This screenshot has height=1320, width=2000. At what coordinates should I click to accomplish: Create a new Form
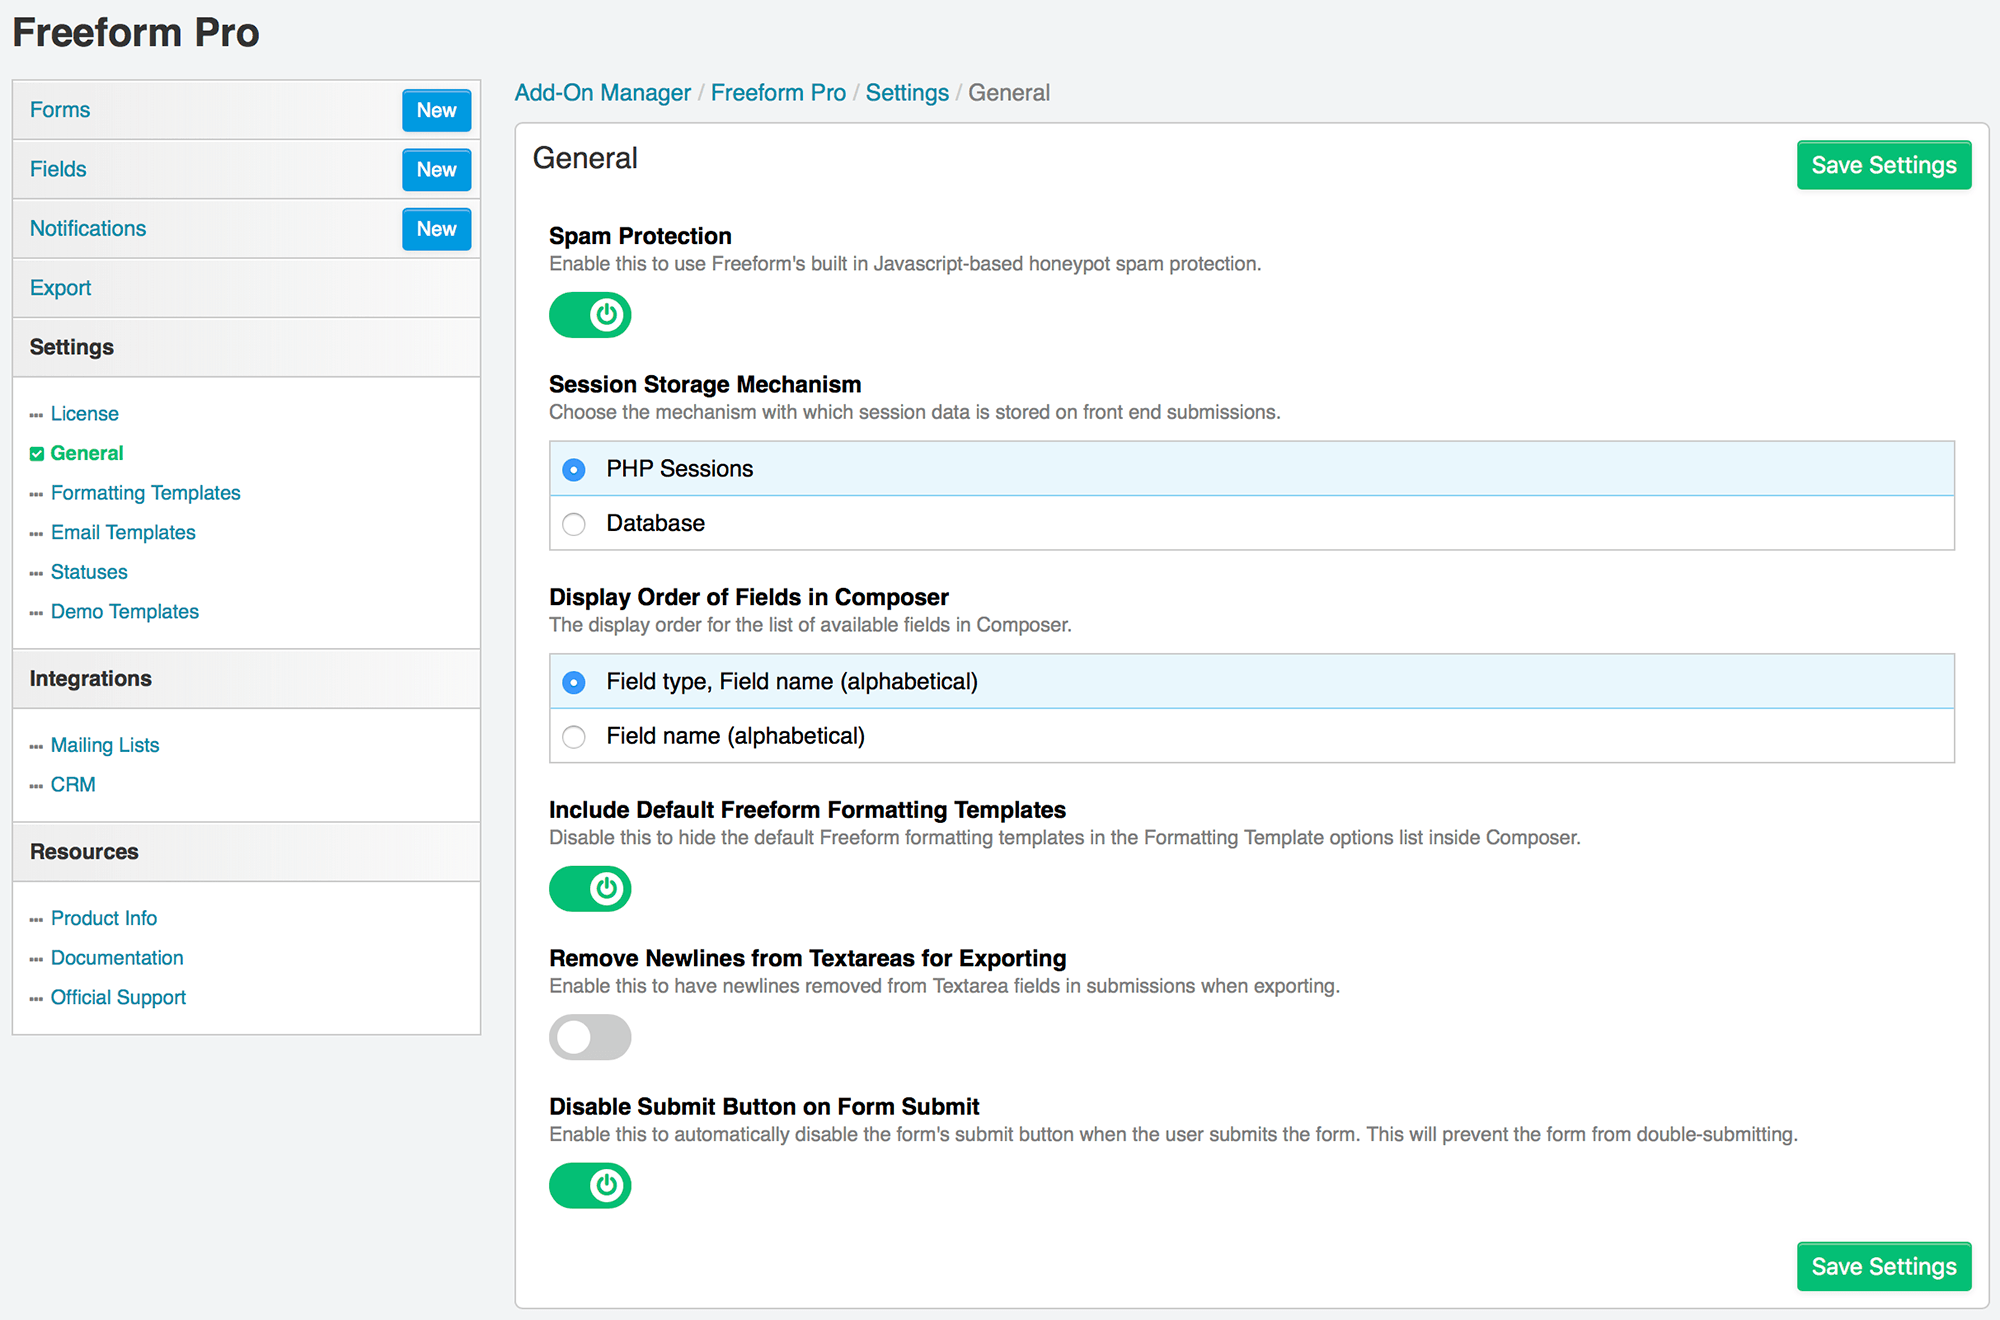click(x=436, y=110)
